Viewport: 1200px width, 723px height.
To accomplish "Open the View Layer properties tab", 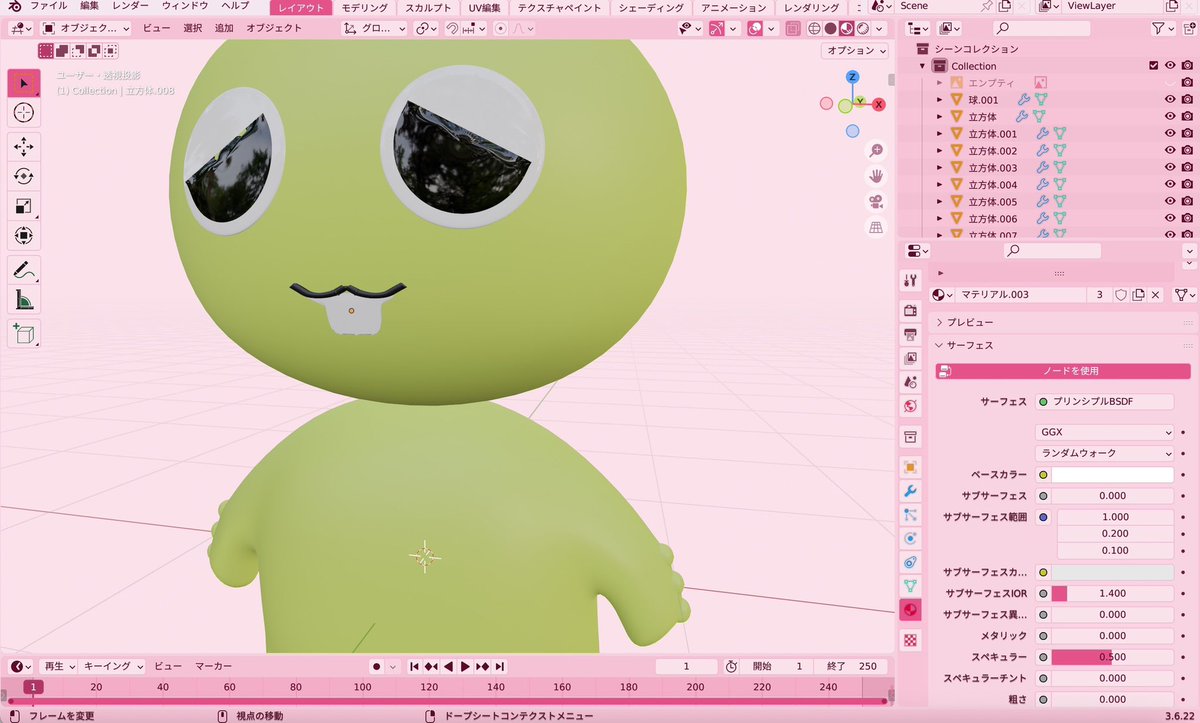I will (x=910, y=359).
